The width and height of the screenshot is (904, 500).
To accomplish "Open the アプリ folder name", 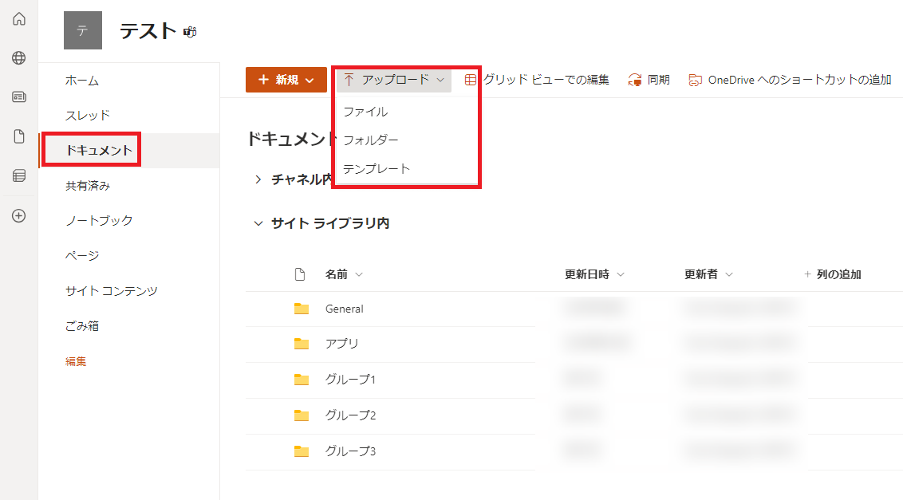I will (x=342, y=344).
